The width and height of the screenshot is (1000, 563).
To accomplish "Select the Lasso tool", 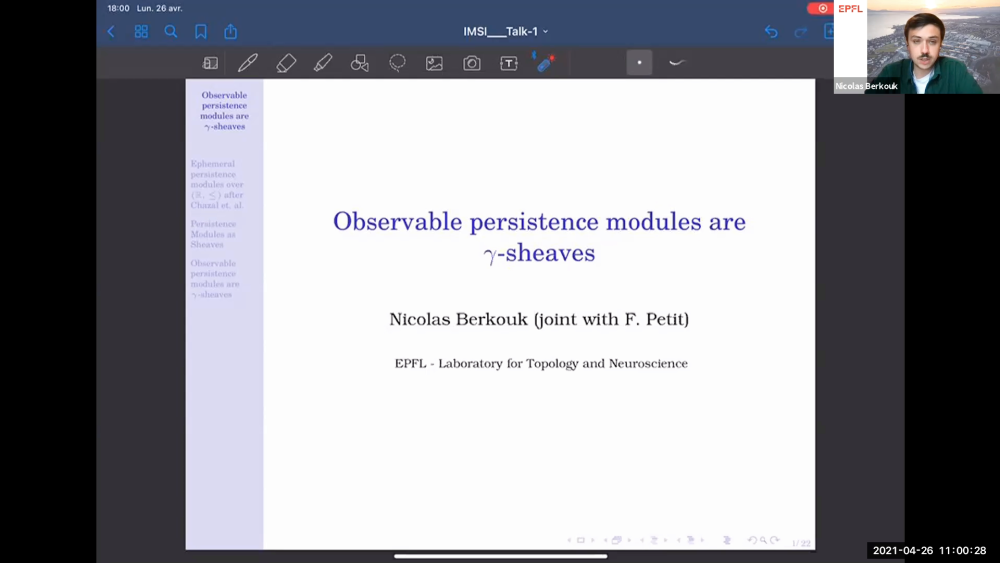I will tap(397, 62).
